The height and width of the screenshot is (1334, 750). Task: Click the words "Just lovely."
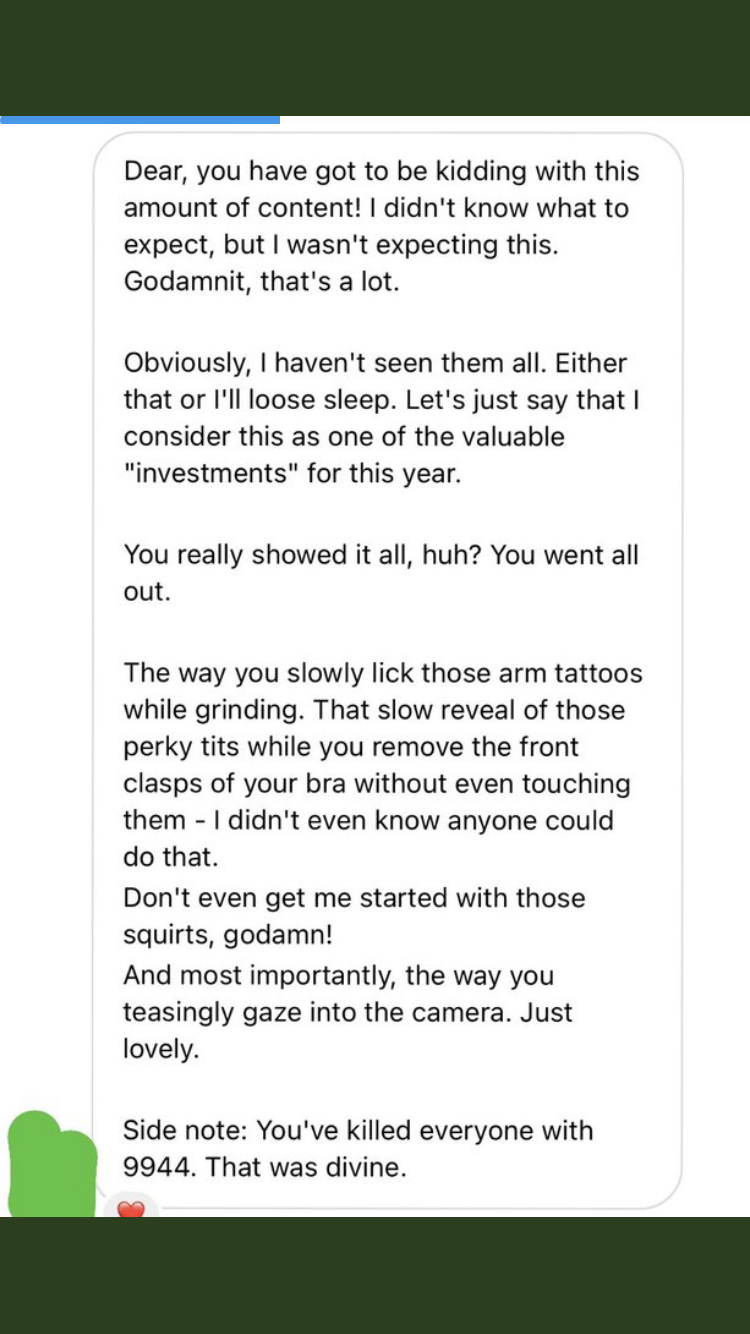pos(348,1031)
